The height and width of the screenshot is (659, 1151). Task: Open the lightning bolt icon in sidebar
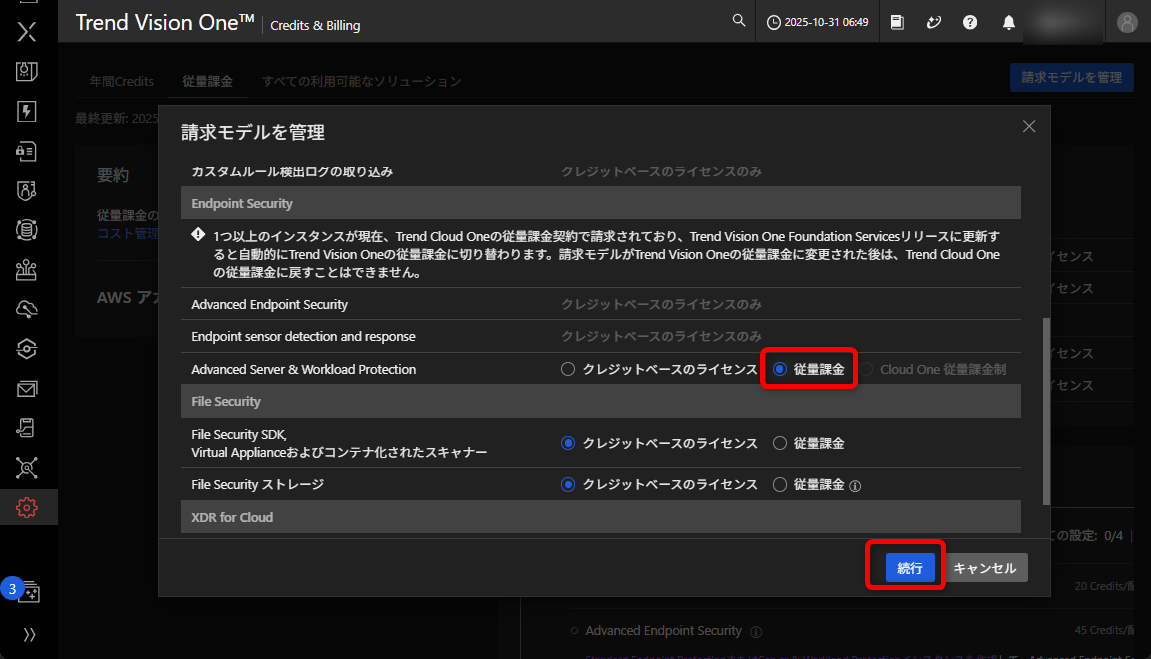coord(26,112)
